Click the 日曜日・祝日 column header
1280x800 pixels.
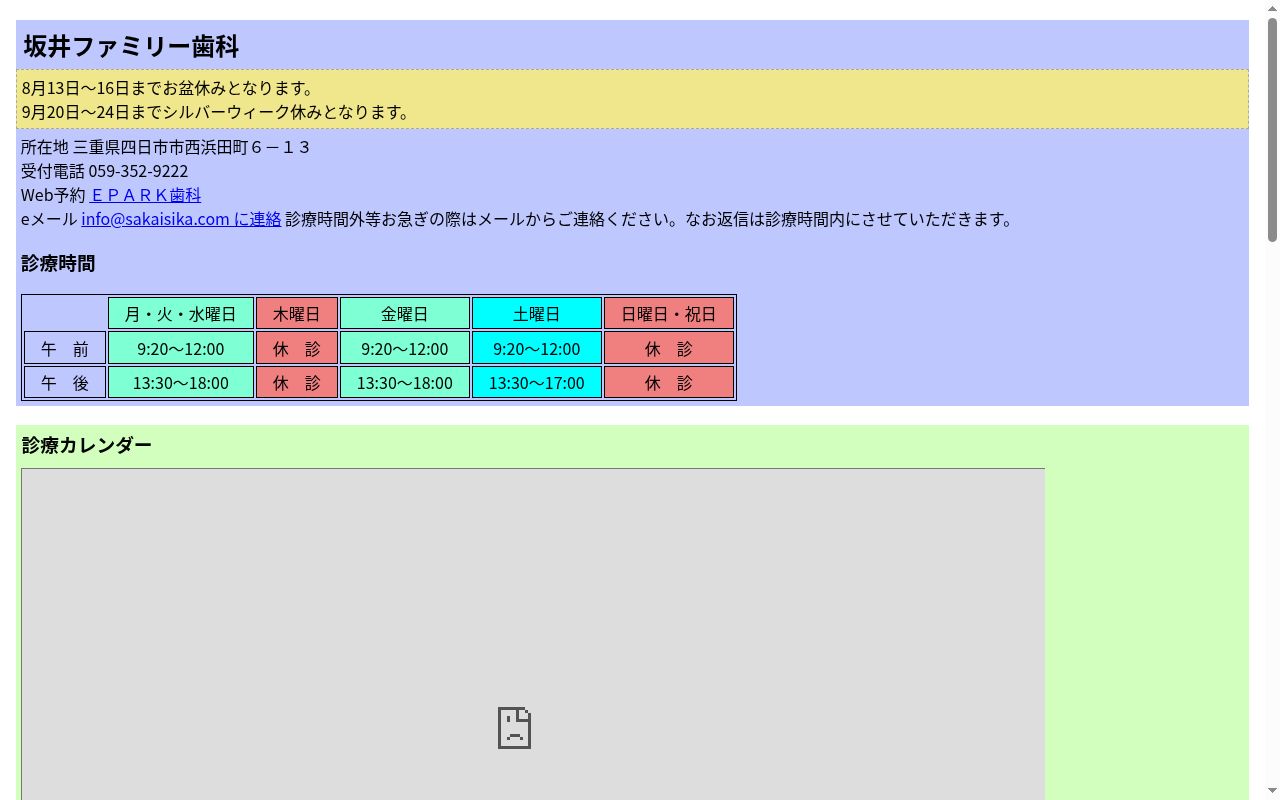[x=669, y=313]
